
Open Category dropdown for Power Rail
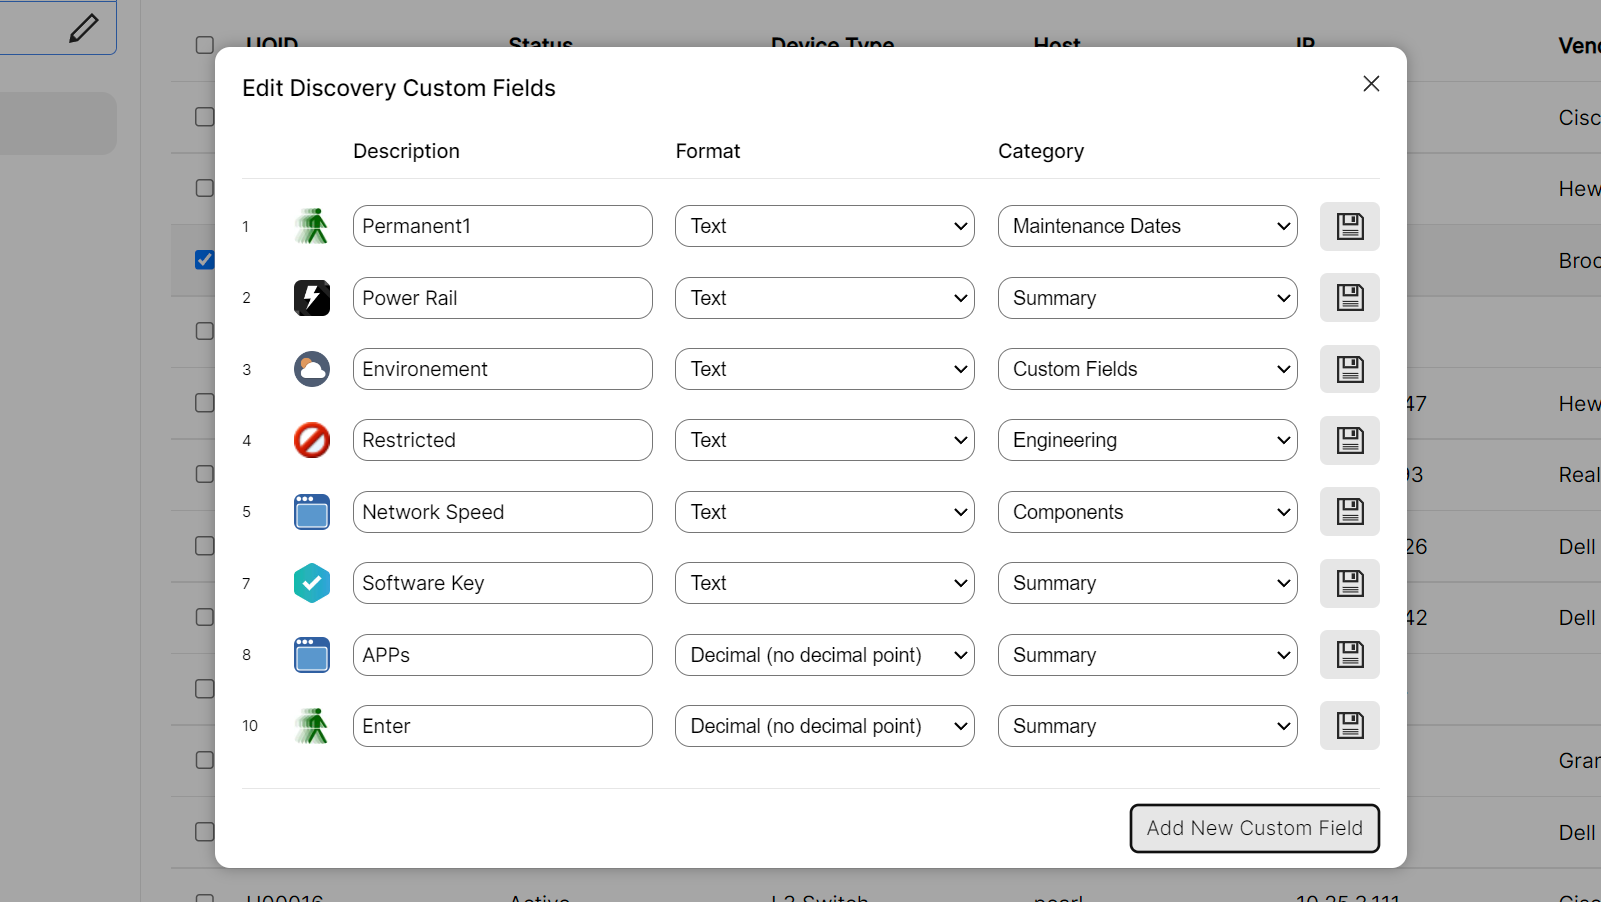[1148, 298]
